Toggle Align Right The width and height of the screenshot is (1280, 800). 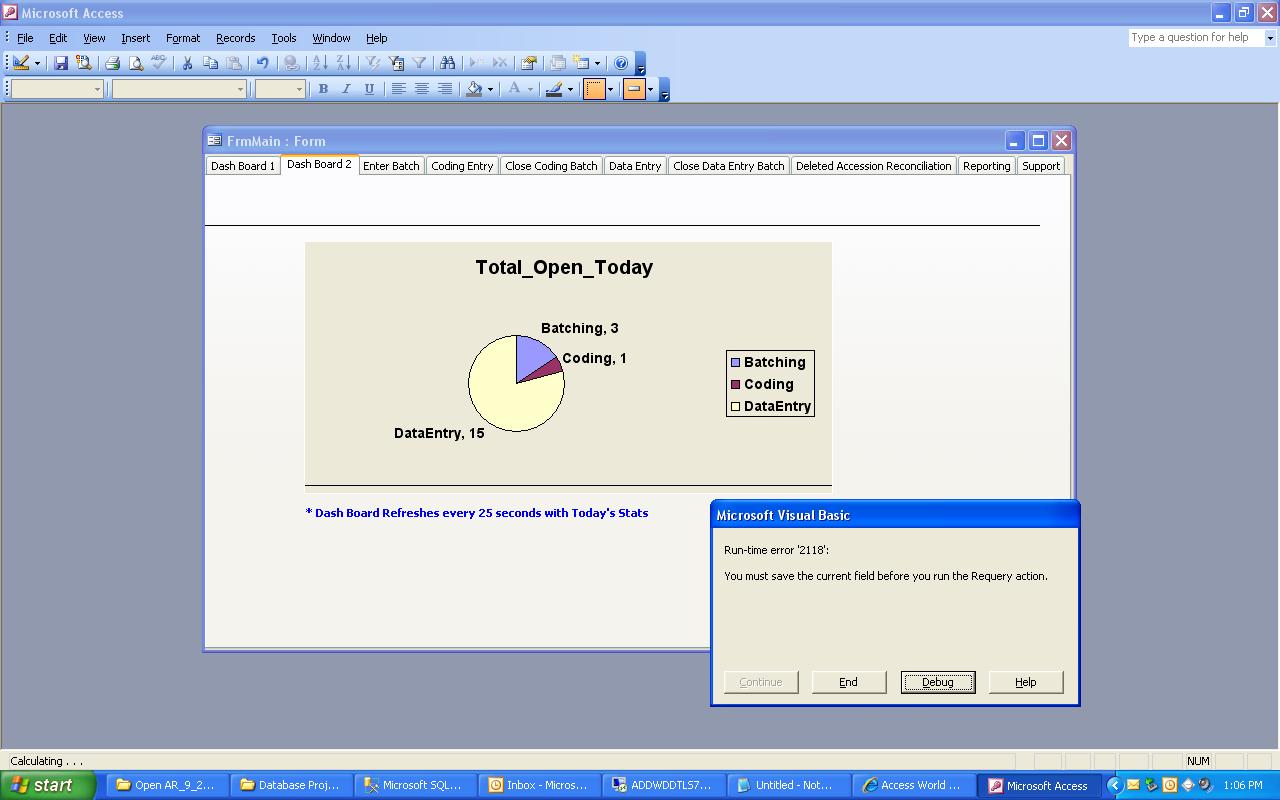pos(444,89)
